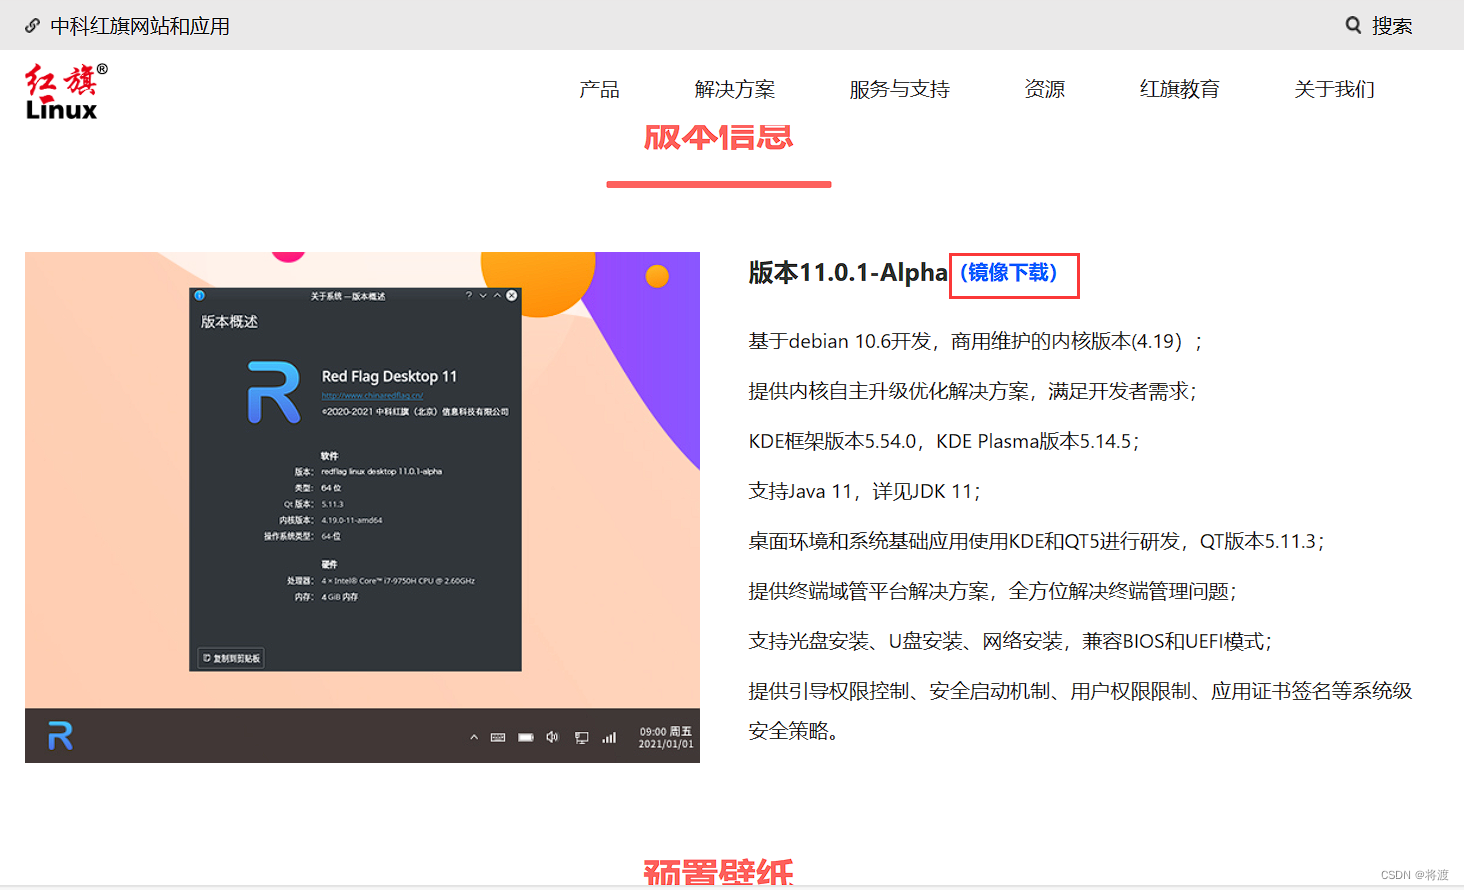Viewport: 1464px width, 890px height.
Task: Click close icon of the about dialog screenshot
Action: pyautogui.click(x=512, y=295)
